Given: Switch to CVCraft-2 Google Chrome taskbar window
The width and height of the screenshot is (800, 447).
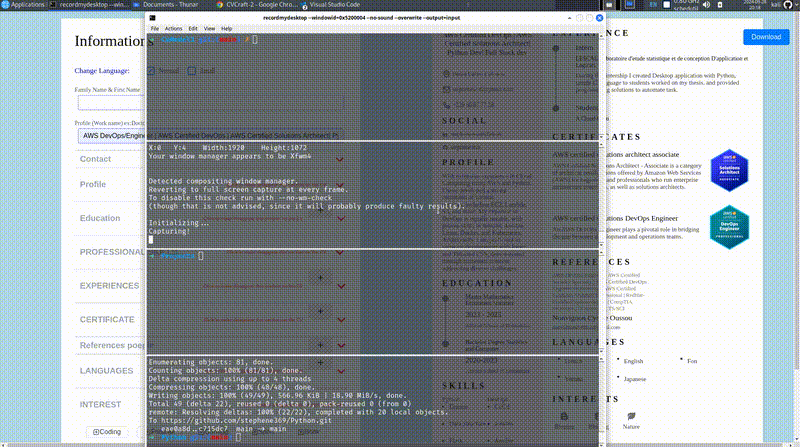Looking at the screenshot, I should coord(257,5).
